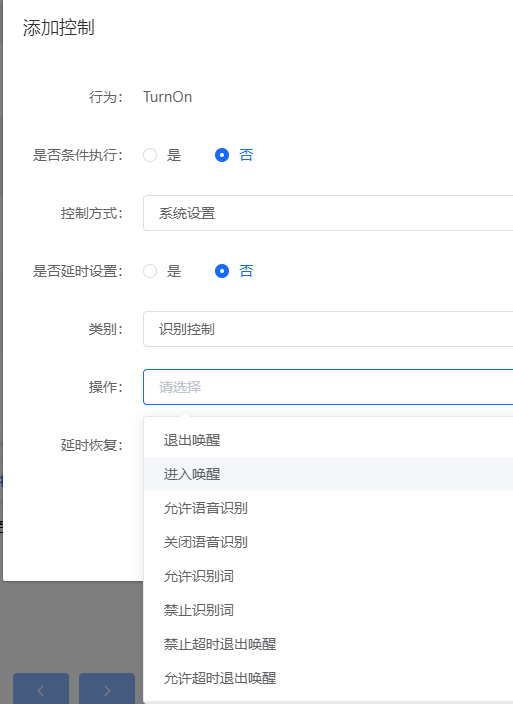The width and height of the screenshot is (513, 704).
Task: Click the previous page arrow button
Action: (41, 689)
